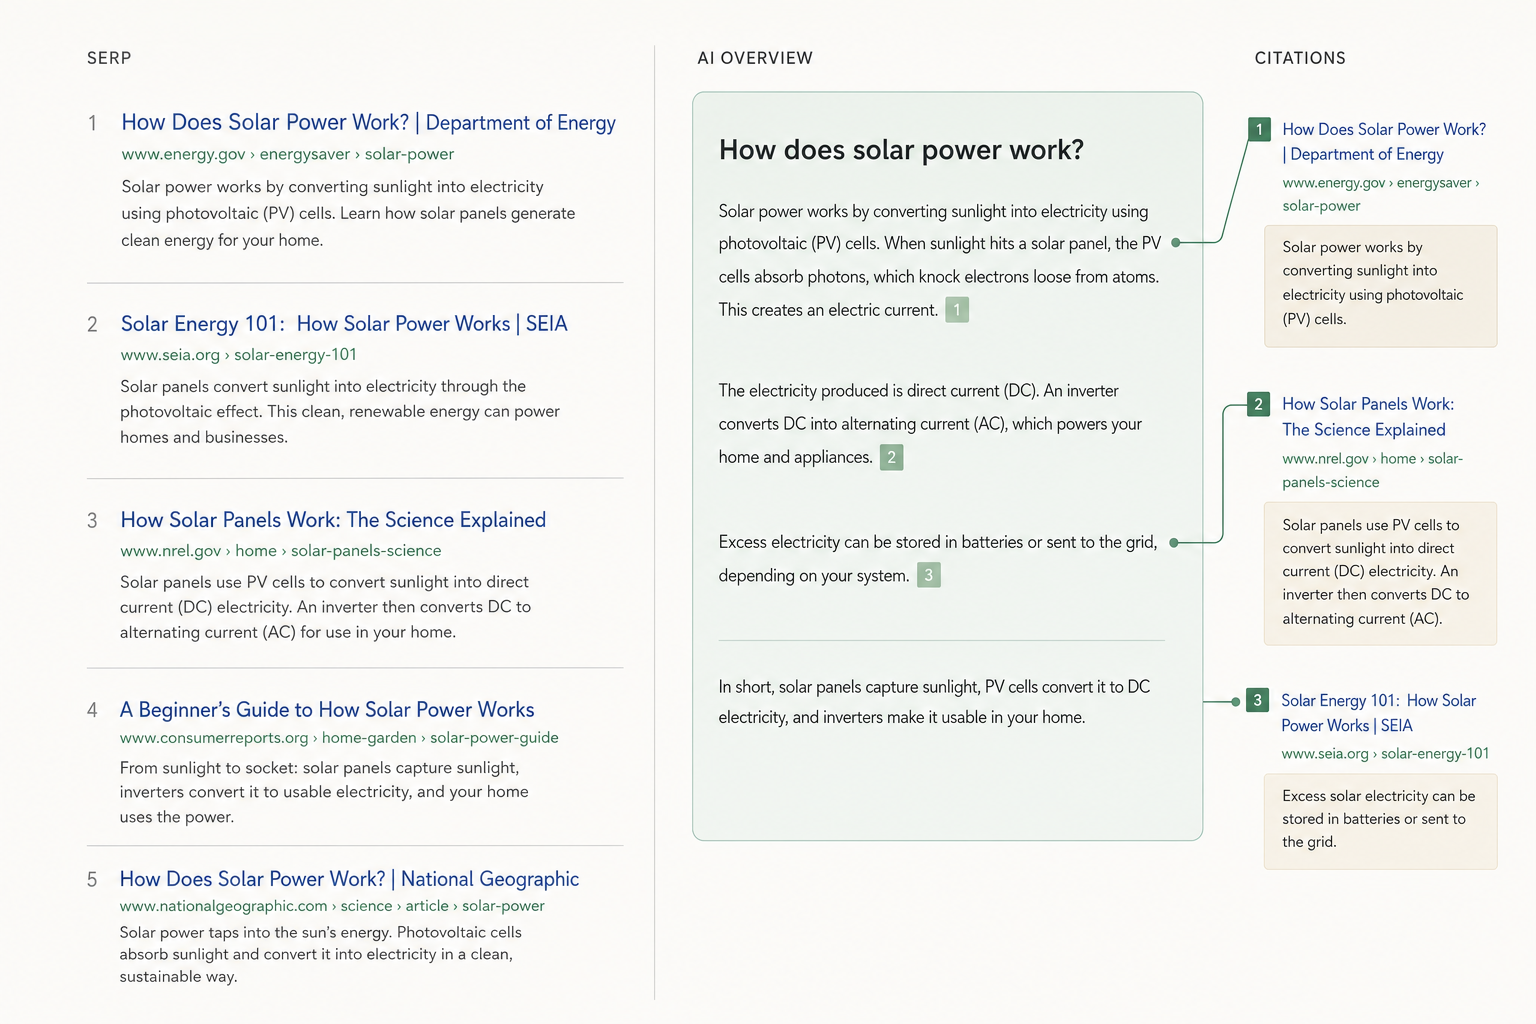The image size is (1536, 1024).
Task: Click SERP URL www.energy.gov › energysaver › solar-power
Action: point(288,154)
